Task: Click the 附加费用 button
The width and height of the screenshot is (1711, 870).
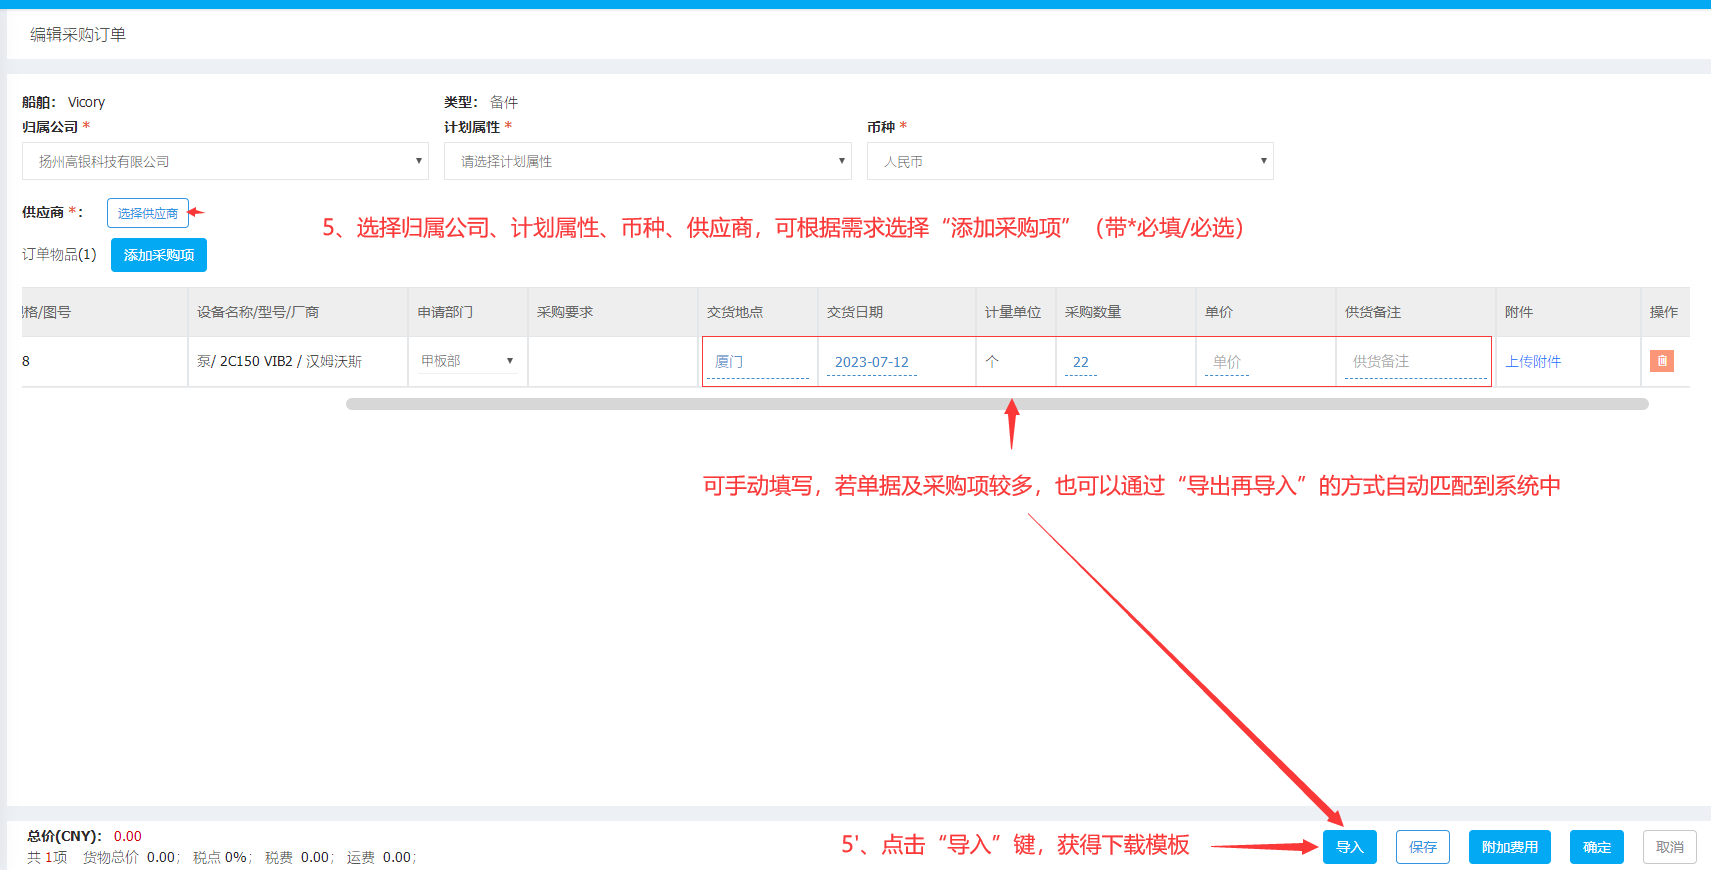Action: 1510,847
